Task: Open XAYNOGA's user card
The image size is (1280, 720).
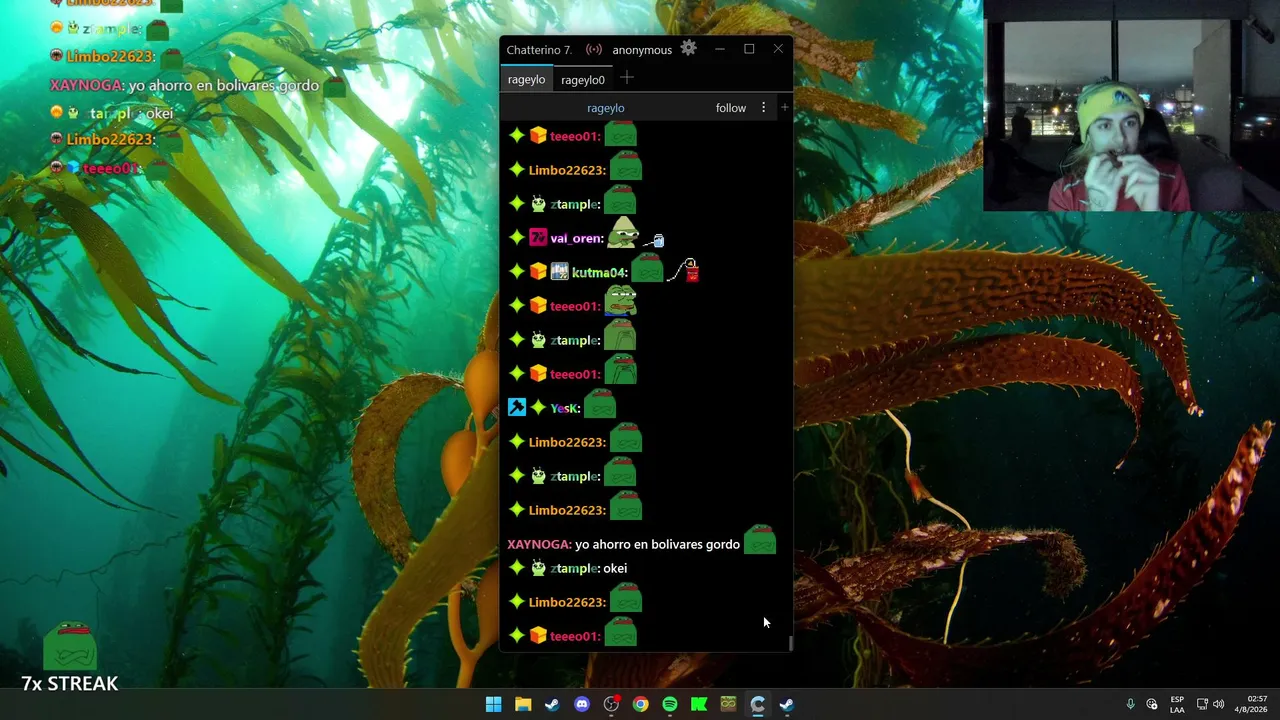Action: [x=539, y=544]
